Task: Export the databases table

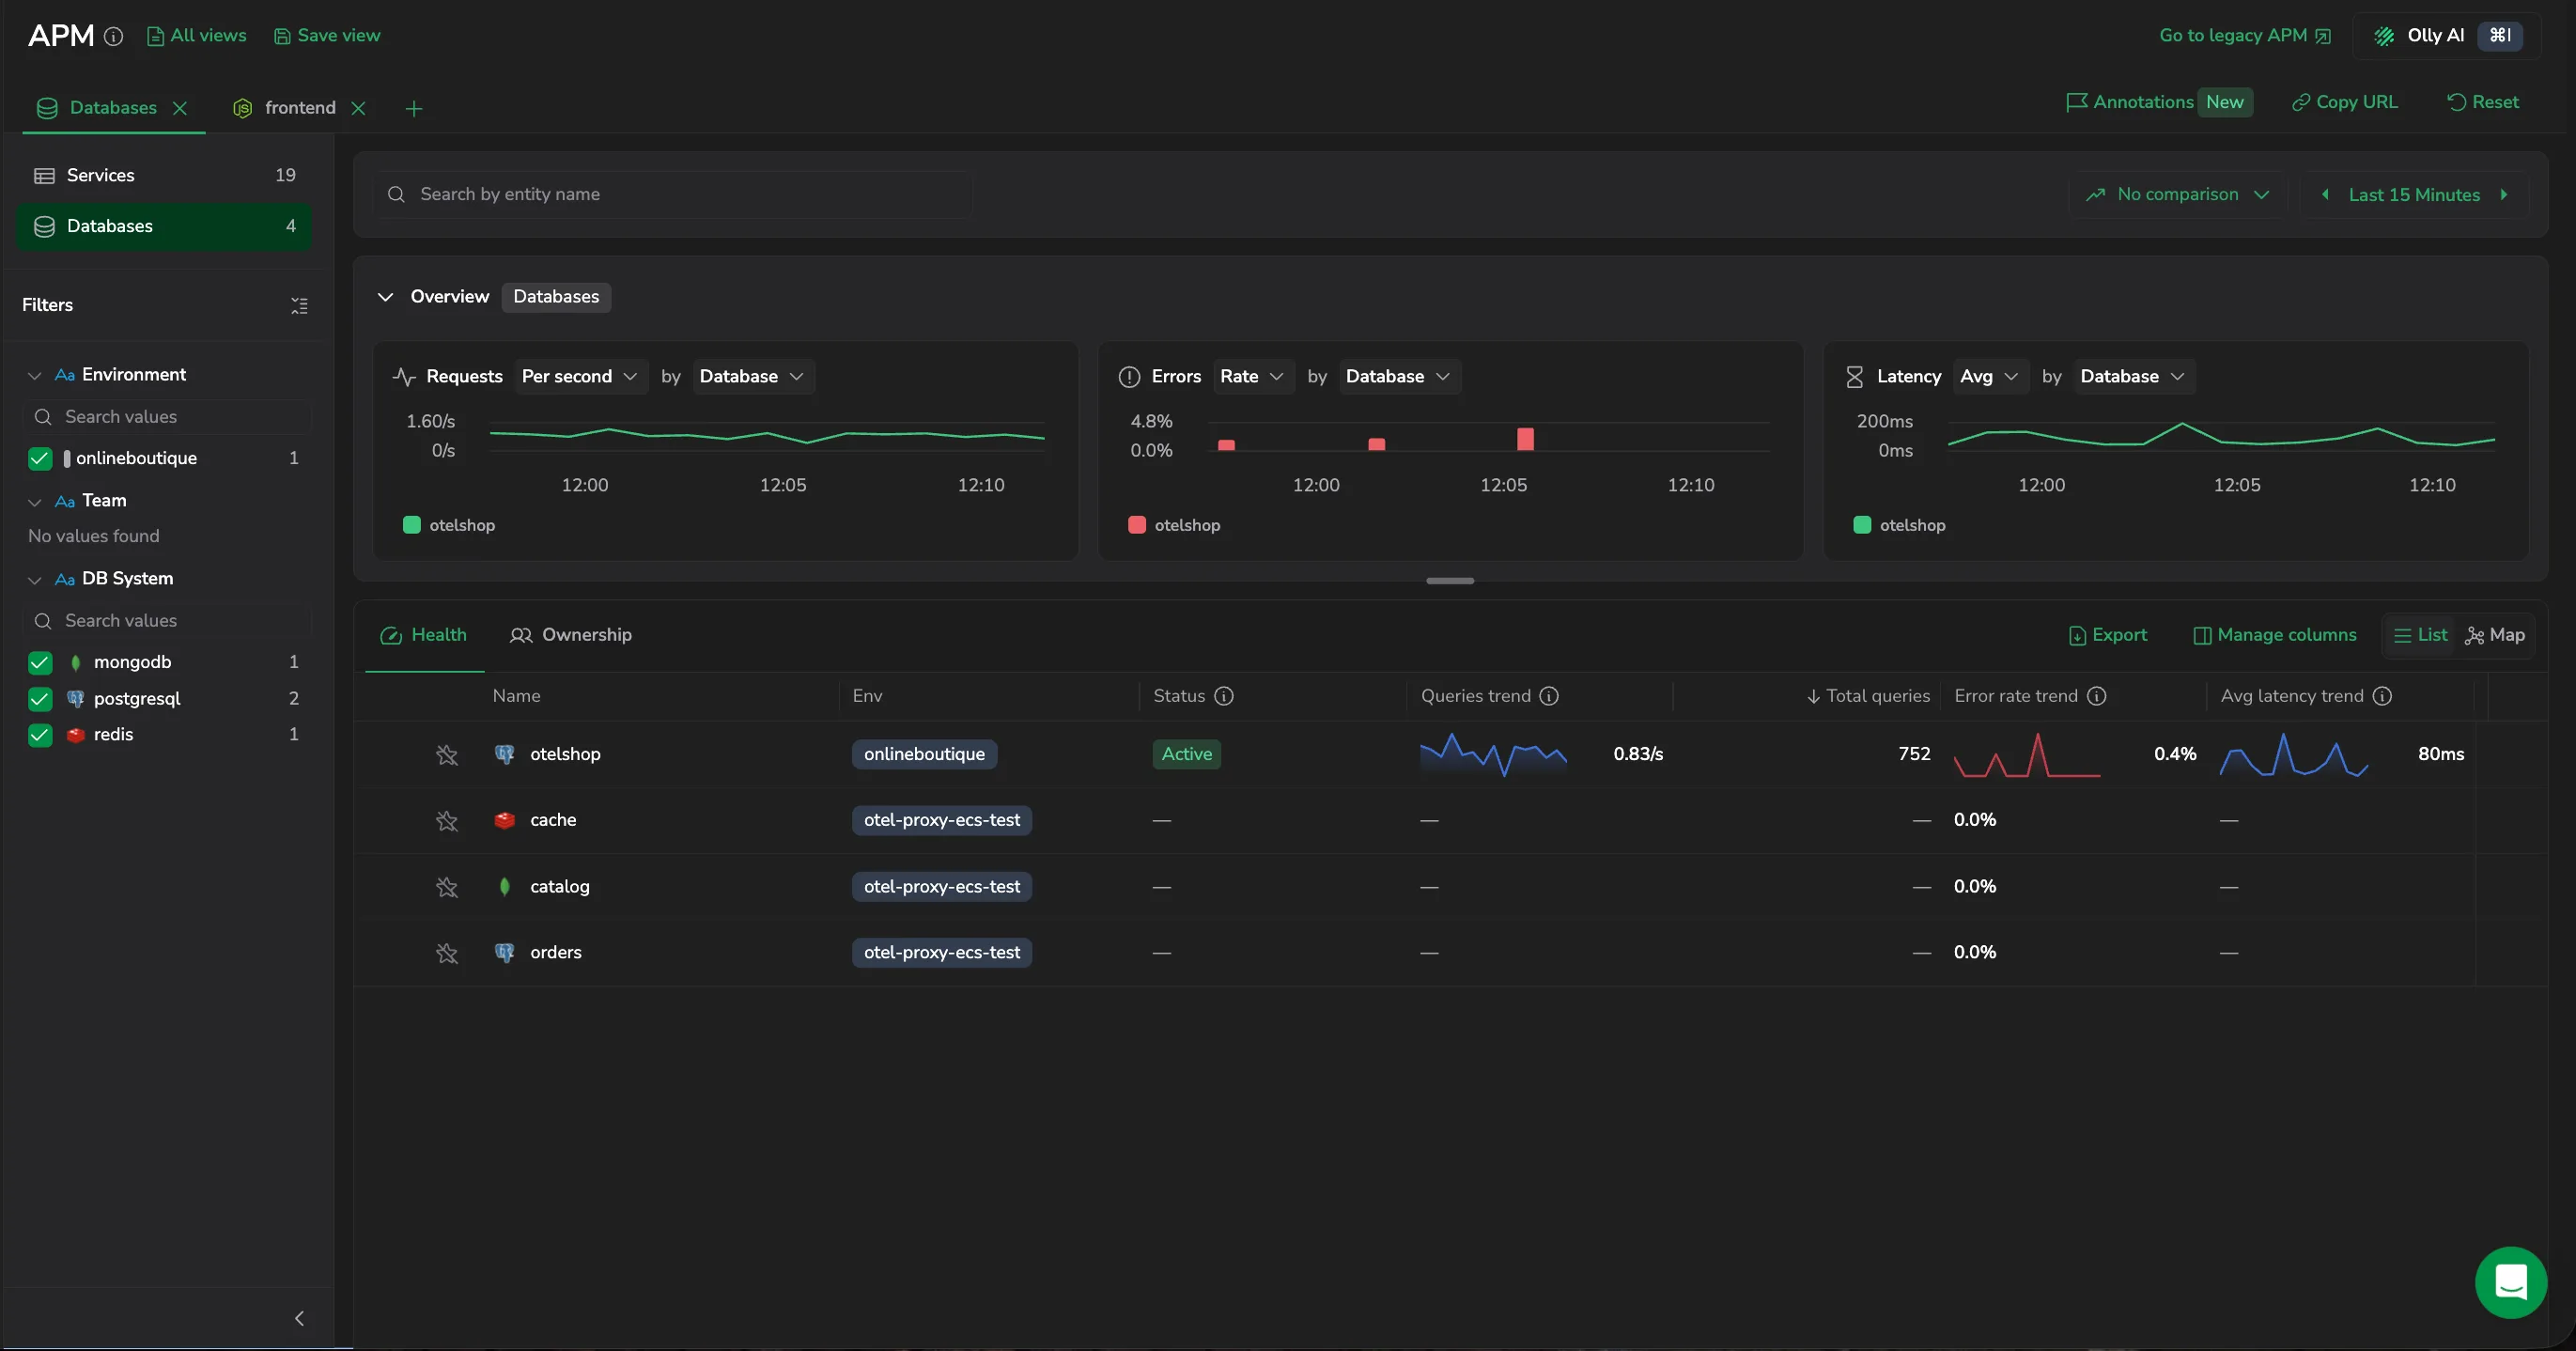Action: point(2108,635)
